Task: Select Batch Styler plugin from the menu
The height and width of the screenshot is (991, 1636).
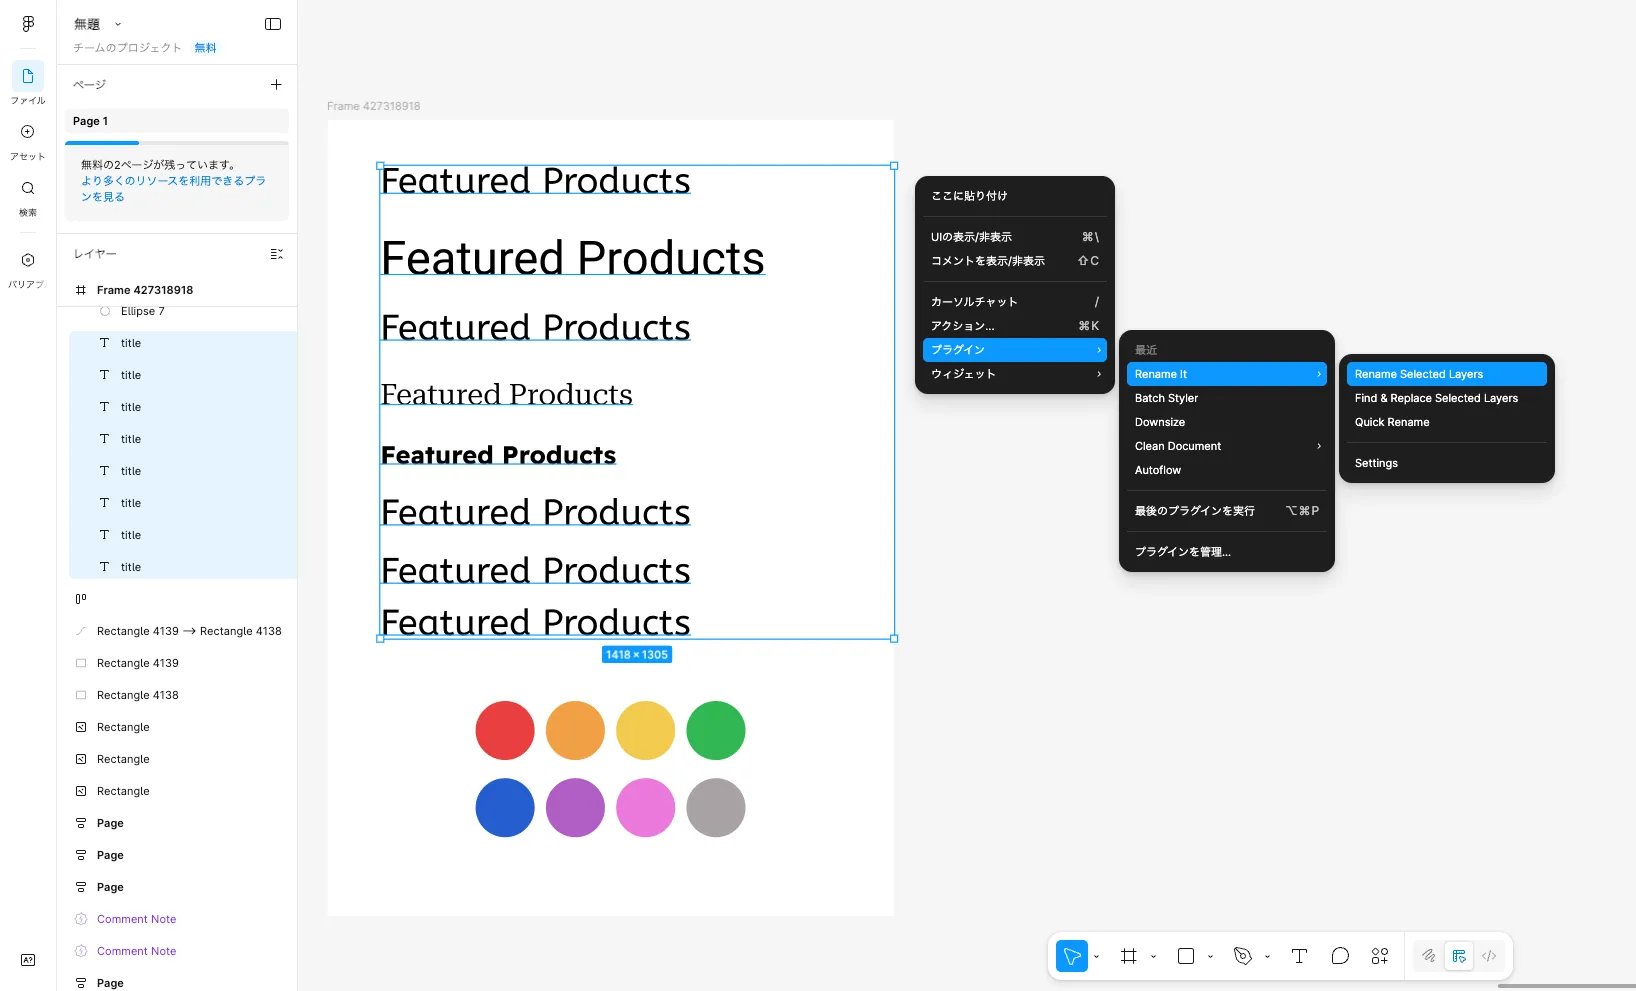Action: pos(1166,398)
